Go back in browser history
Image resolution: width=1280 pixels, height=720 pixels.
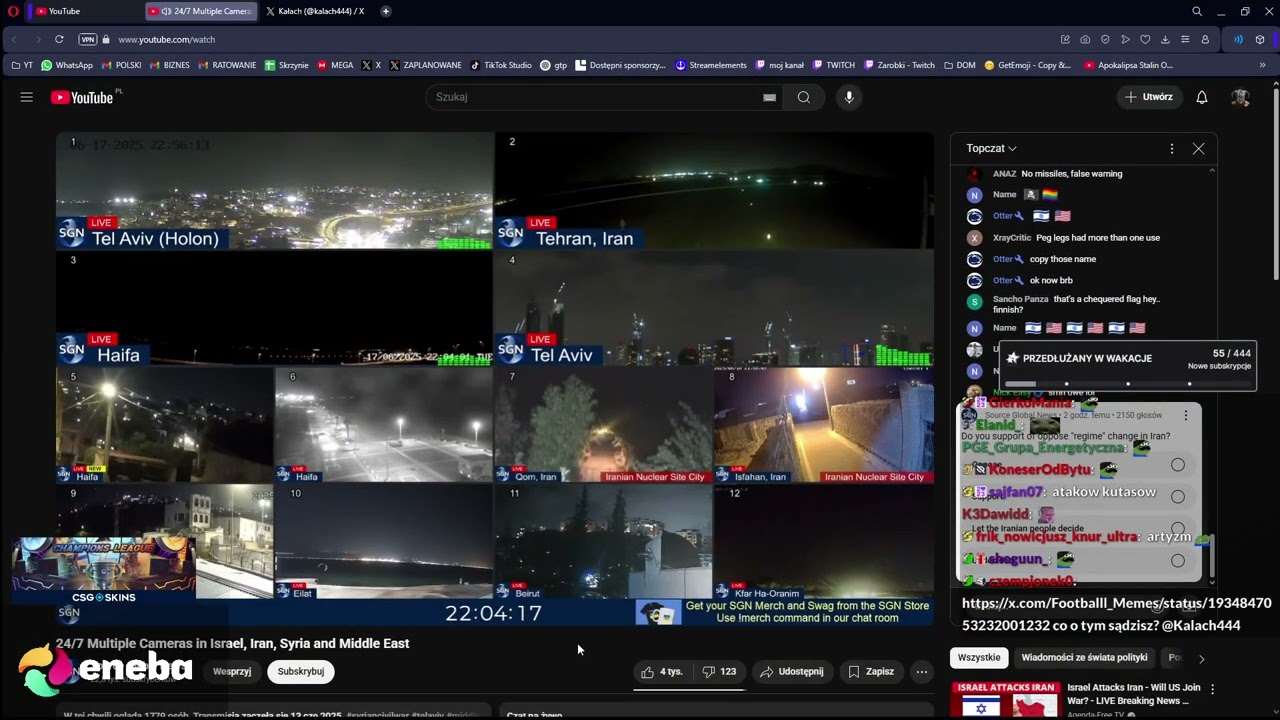click(x=14, y=39)
